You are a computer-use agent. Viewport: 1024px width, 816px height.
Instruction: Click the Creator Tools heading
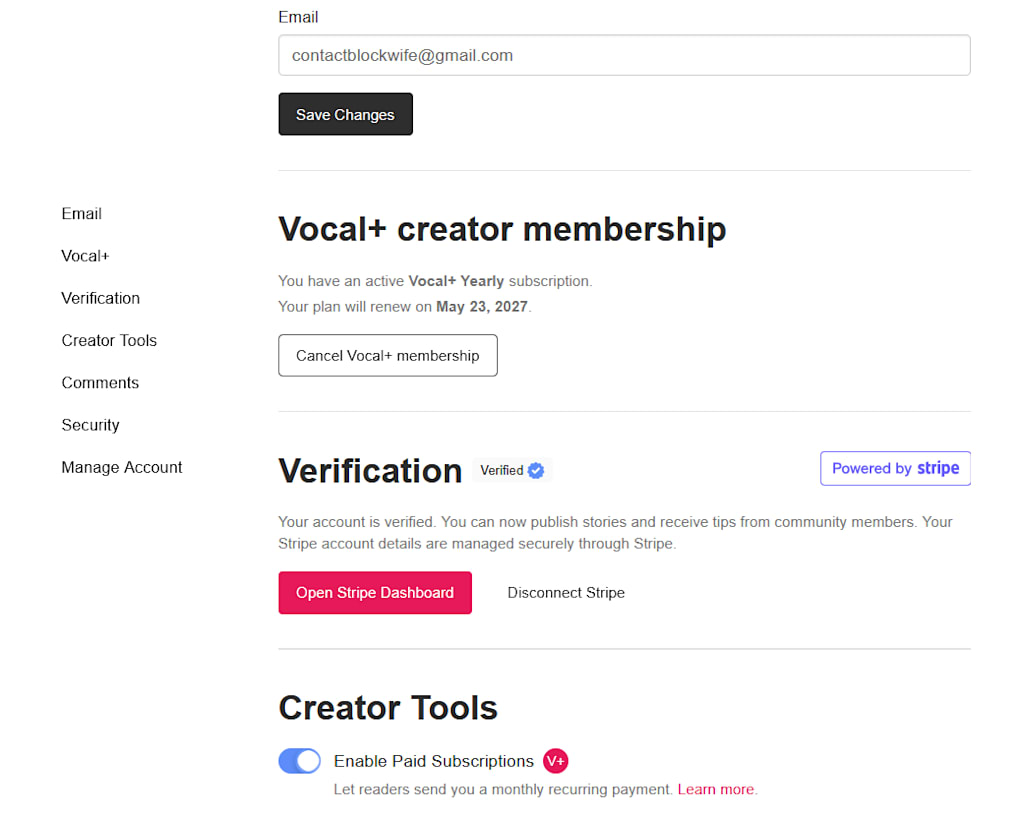[388, 708]
